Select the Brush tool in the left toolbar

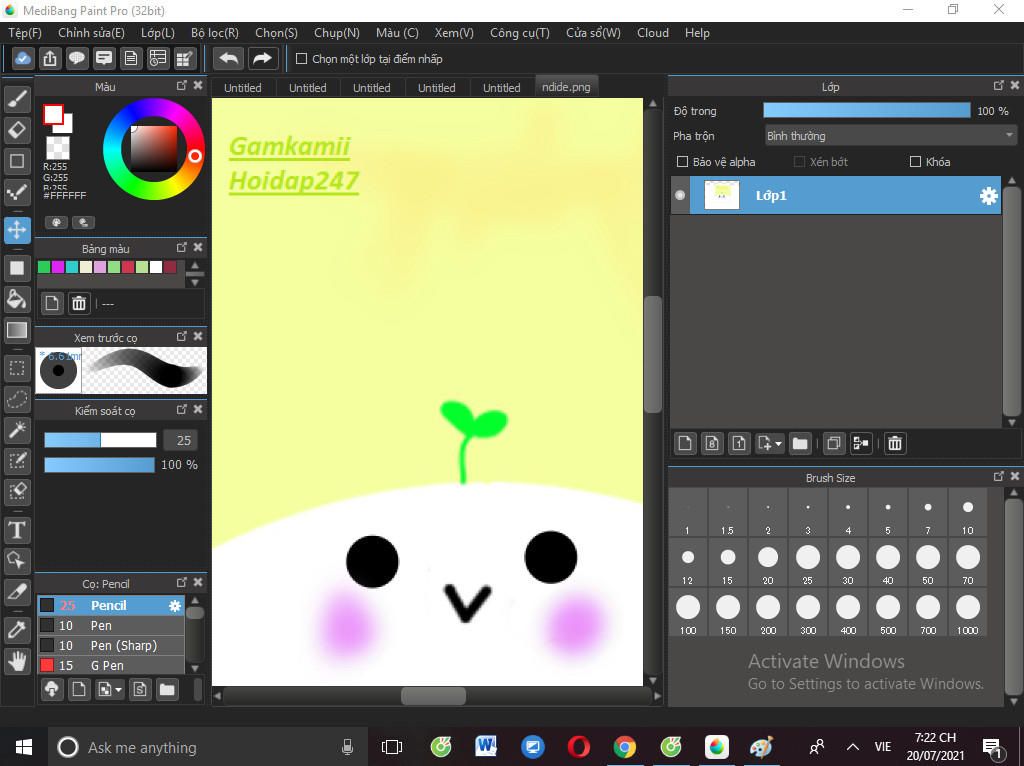pyautogui.click(x=17, y=98)
